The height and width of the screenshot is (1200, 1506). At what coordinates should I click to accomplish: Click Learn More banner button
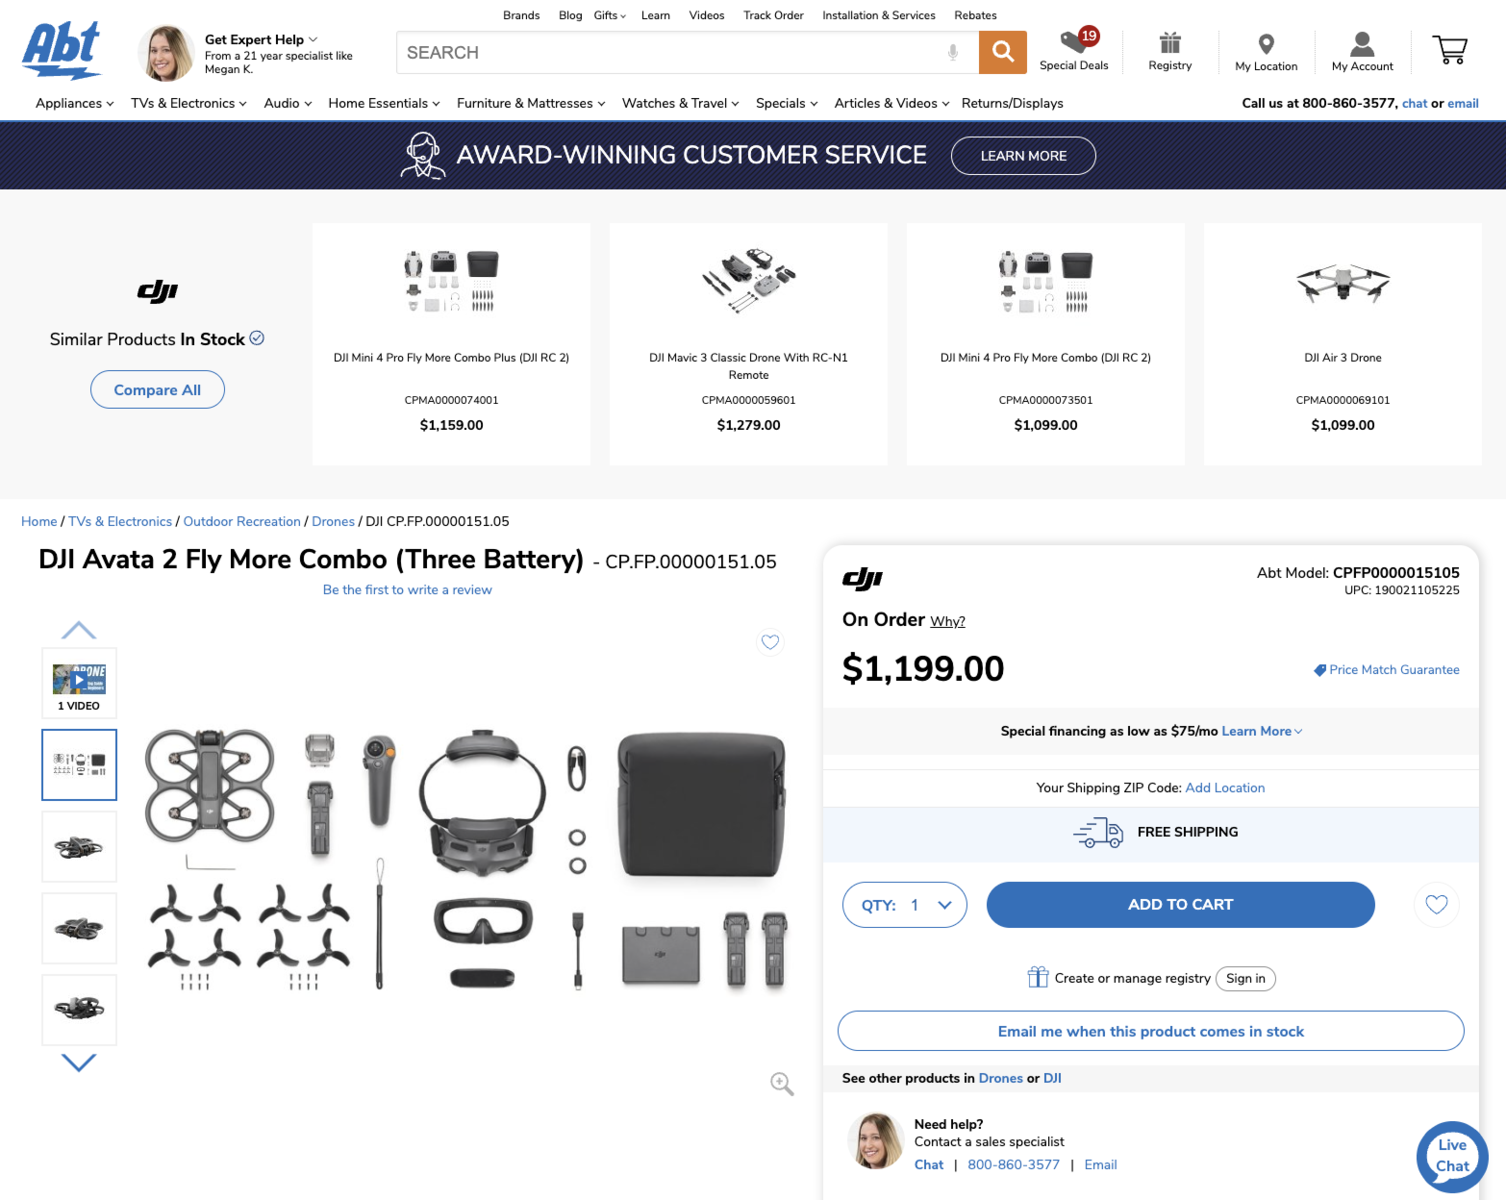point(1023,156)
